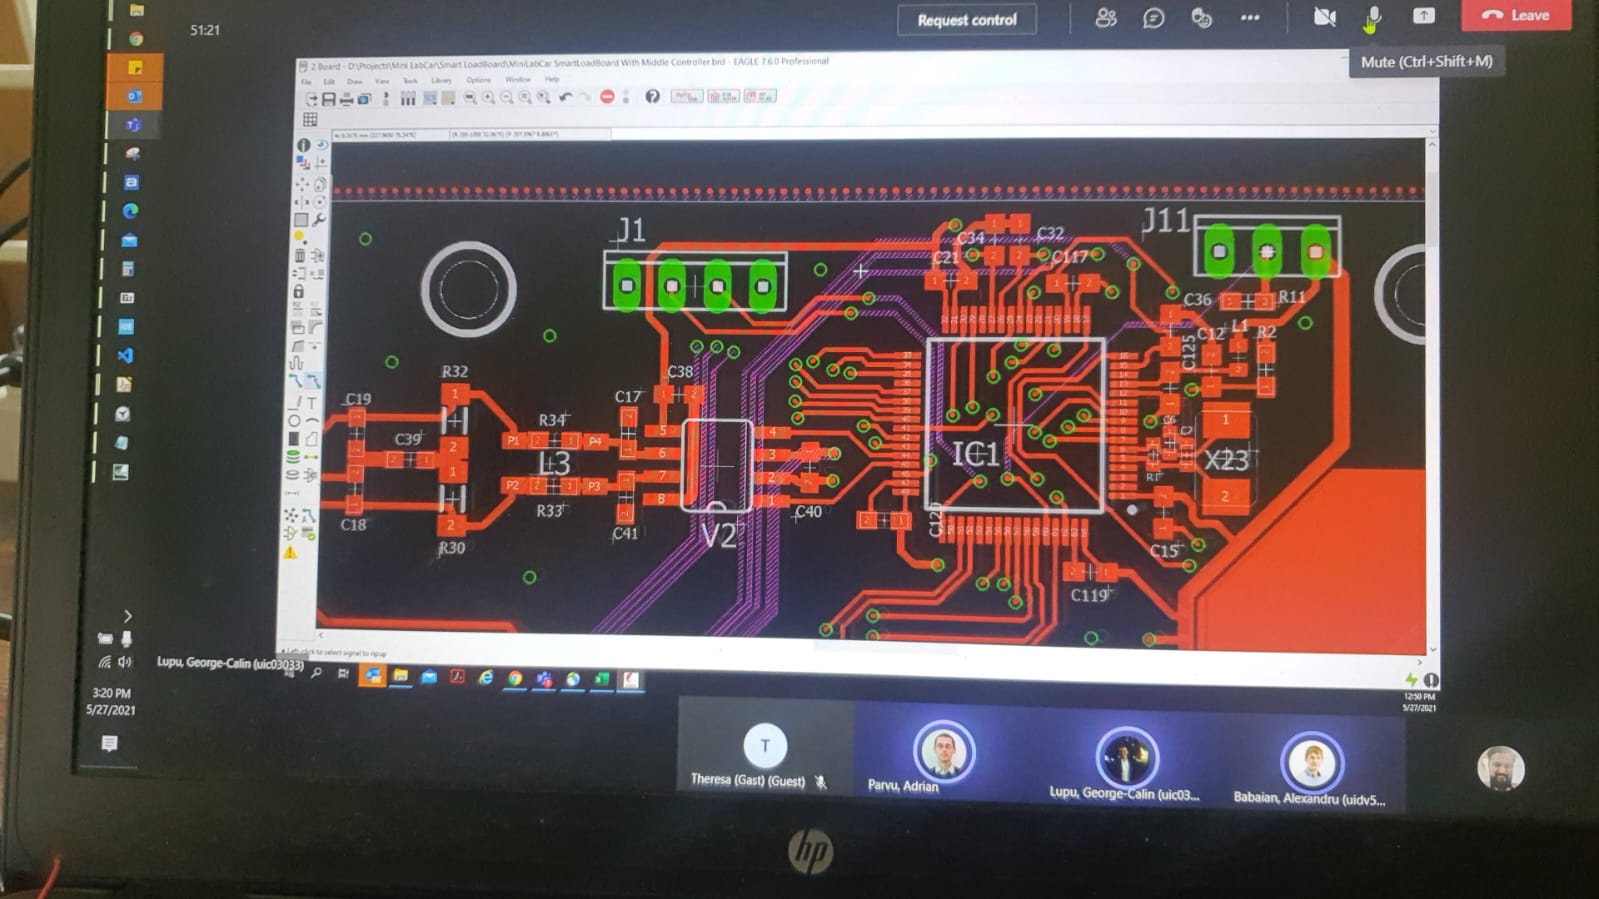Click the volume icon in system tray
This screenshot has height=899, width=1599.
(125, 662)
